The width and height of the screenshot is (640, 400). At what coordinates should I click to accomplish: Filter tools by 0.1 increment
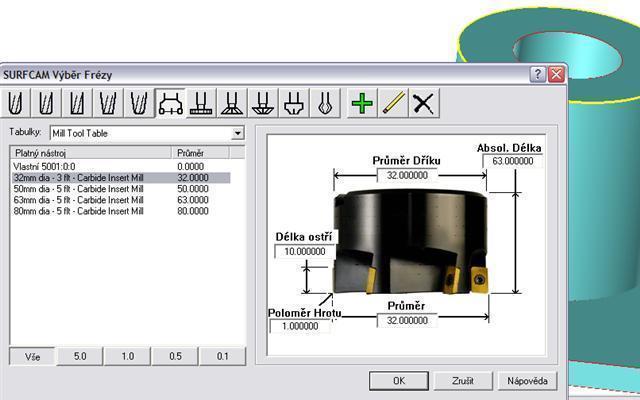point(222,356)
